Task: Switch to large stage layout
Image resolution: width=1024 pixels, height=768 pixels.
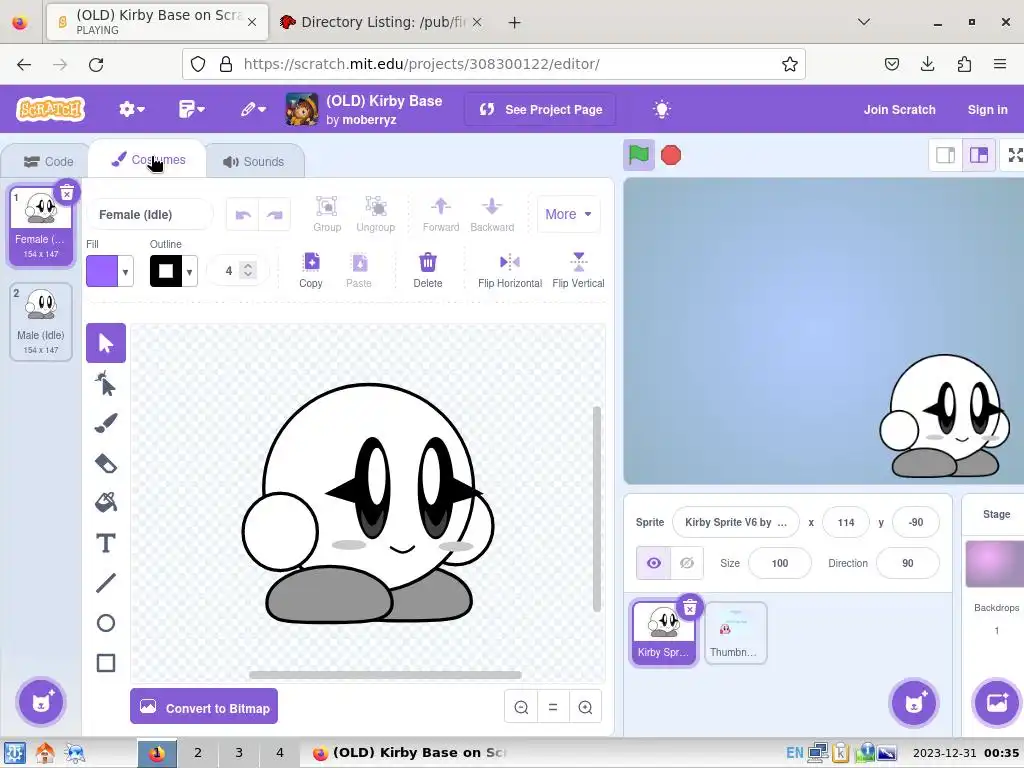Action: pyautogui.click(x=978, y=155)
